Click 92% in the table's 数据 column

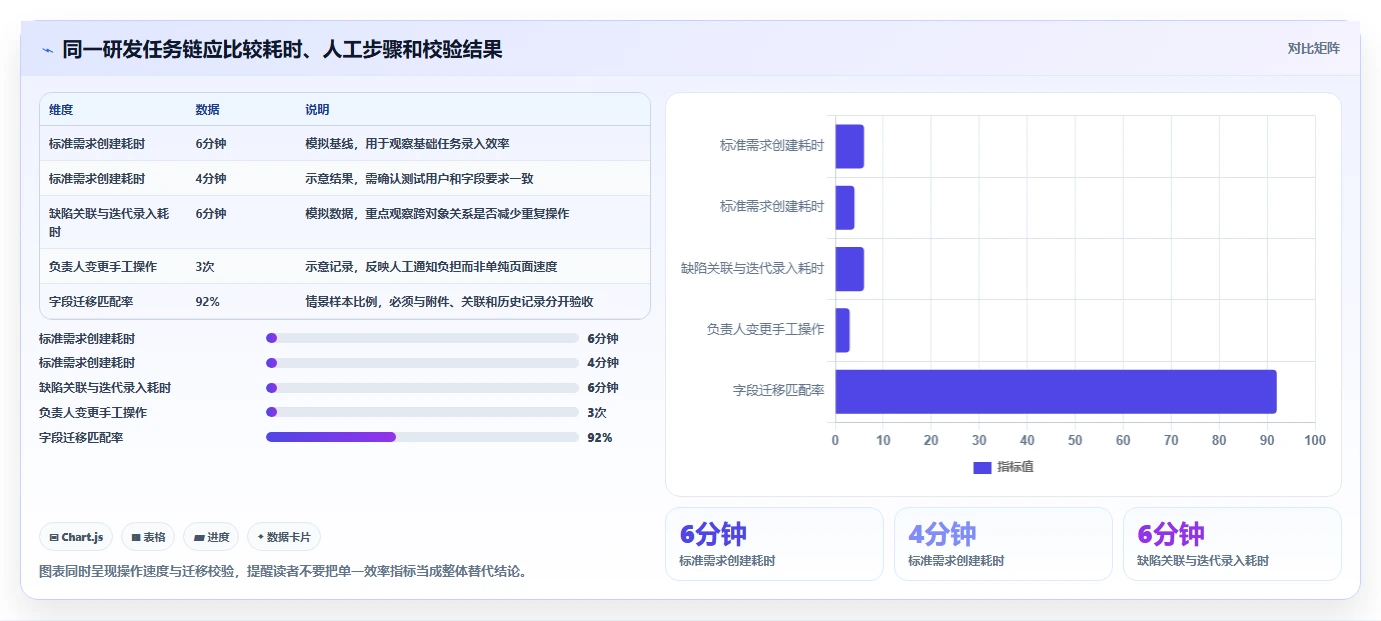[x=207, y=302]
